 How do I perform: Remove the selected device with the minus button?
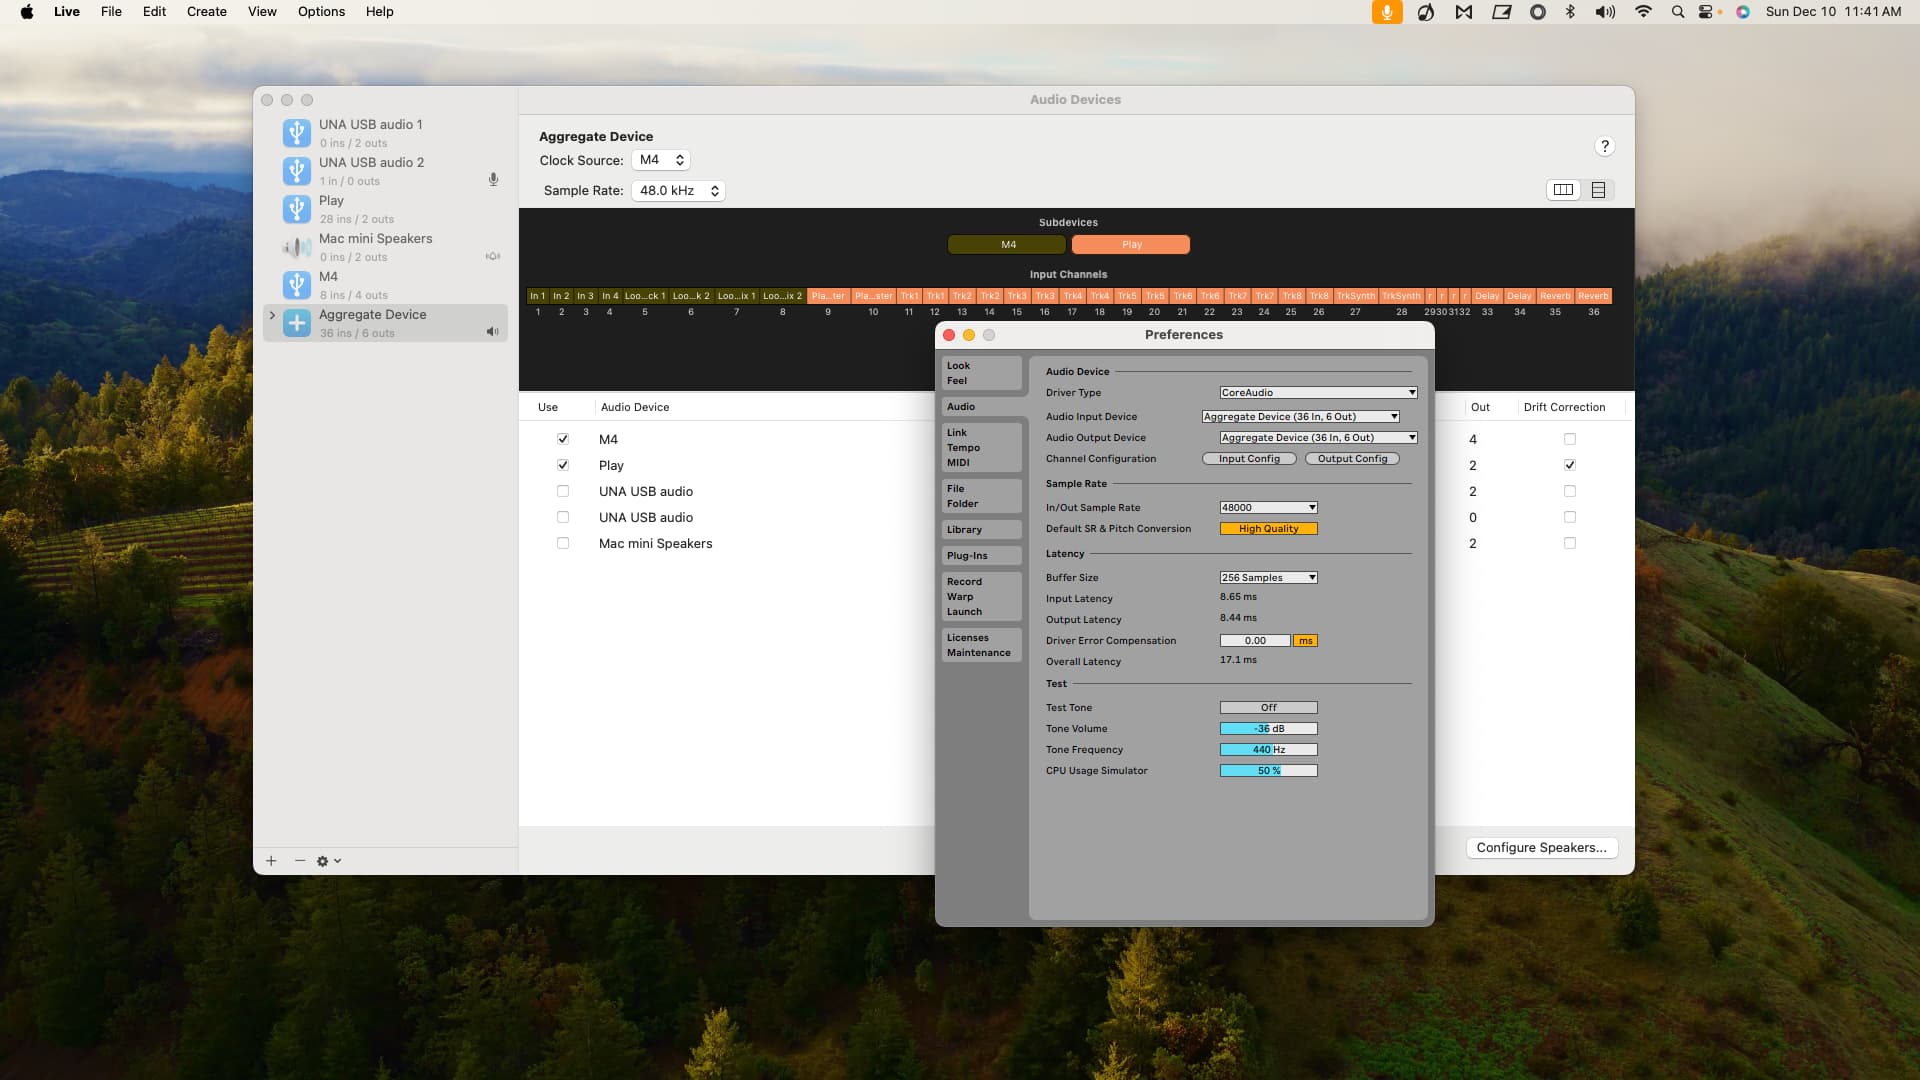point(300,861)
